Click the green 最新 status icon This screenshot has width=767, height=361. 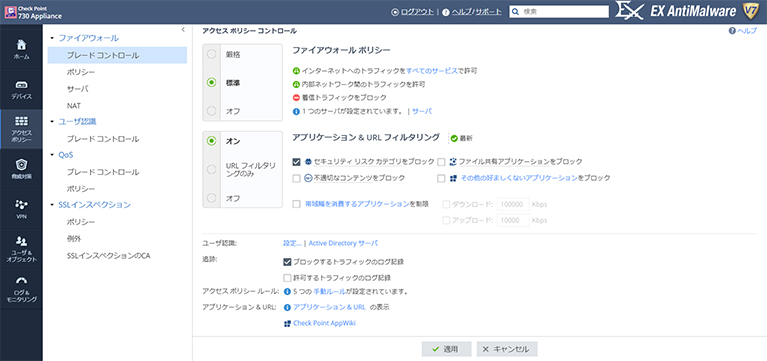(453, 138)
